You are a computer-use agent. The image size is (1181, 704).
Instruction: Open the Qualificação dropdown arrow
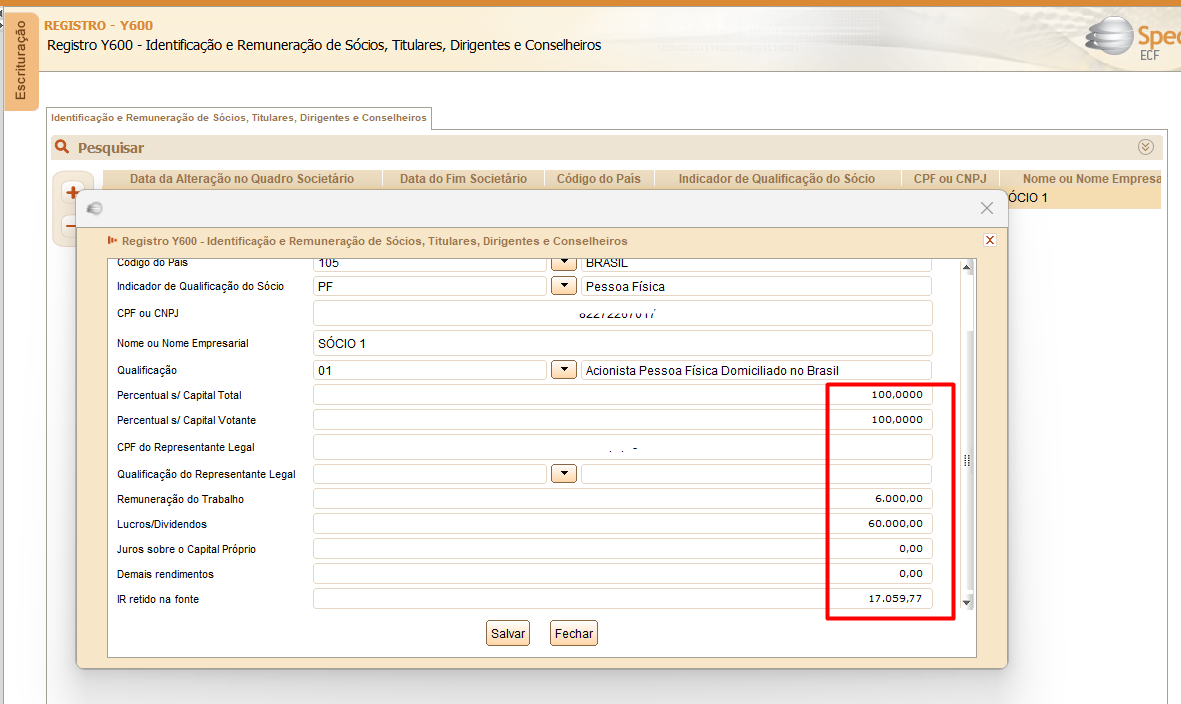click(x=563, y=370)
